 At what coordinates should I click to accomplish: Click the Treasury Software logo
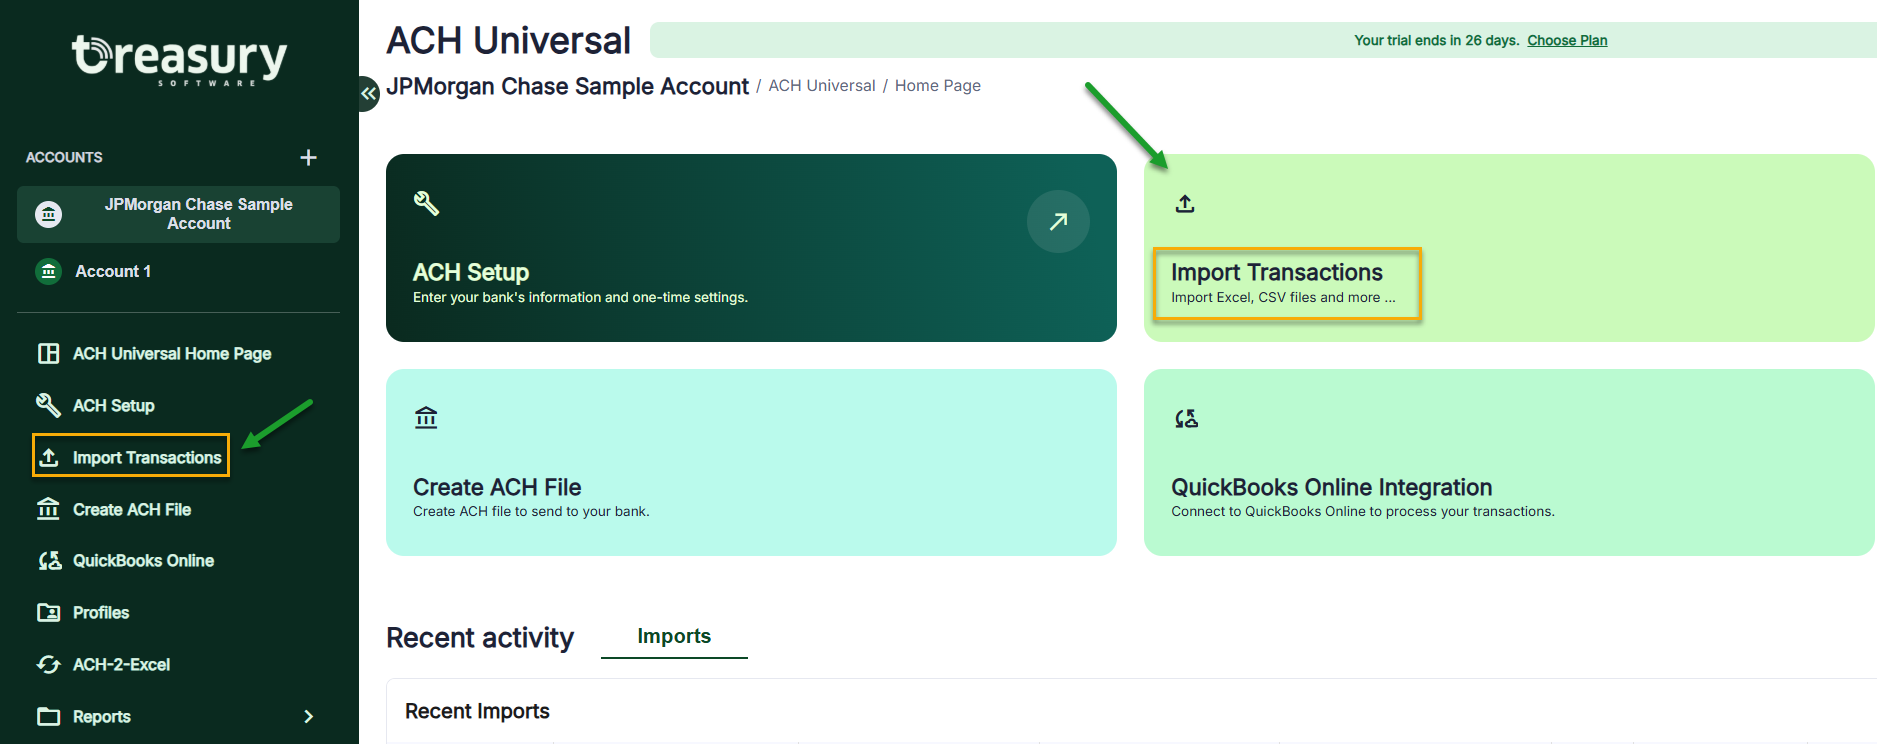pos(179,59)
